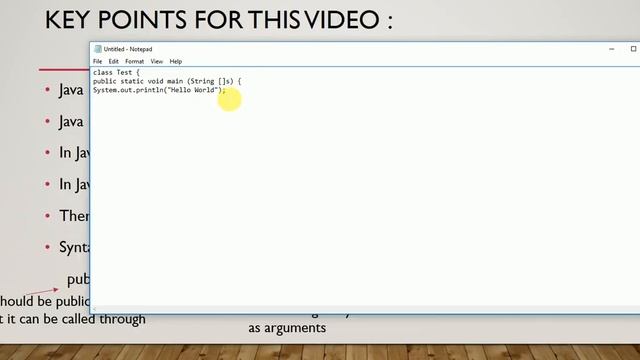
Task: Click the 'as arguments' text on the slide
Action: tap(287, 328)
